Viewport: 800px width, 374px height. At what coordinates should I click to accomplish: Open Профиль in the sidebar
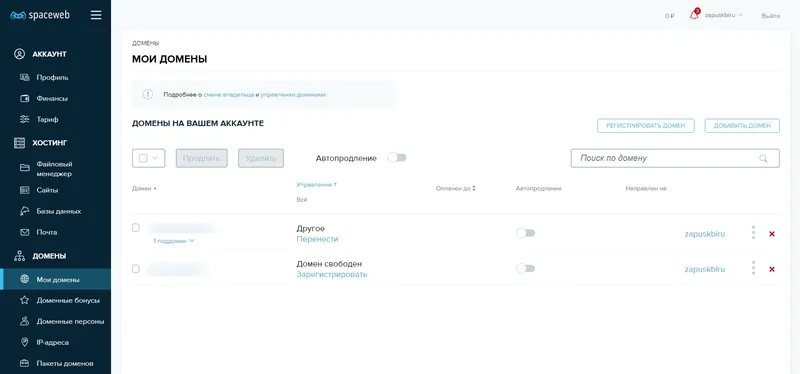pyautogui.click(x=52, y=78)
